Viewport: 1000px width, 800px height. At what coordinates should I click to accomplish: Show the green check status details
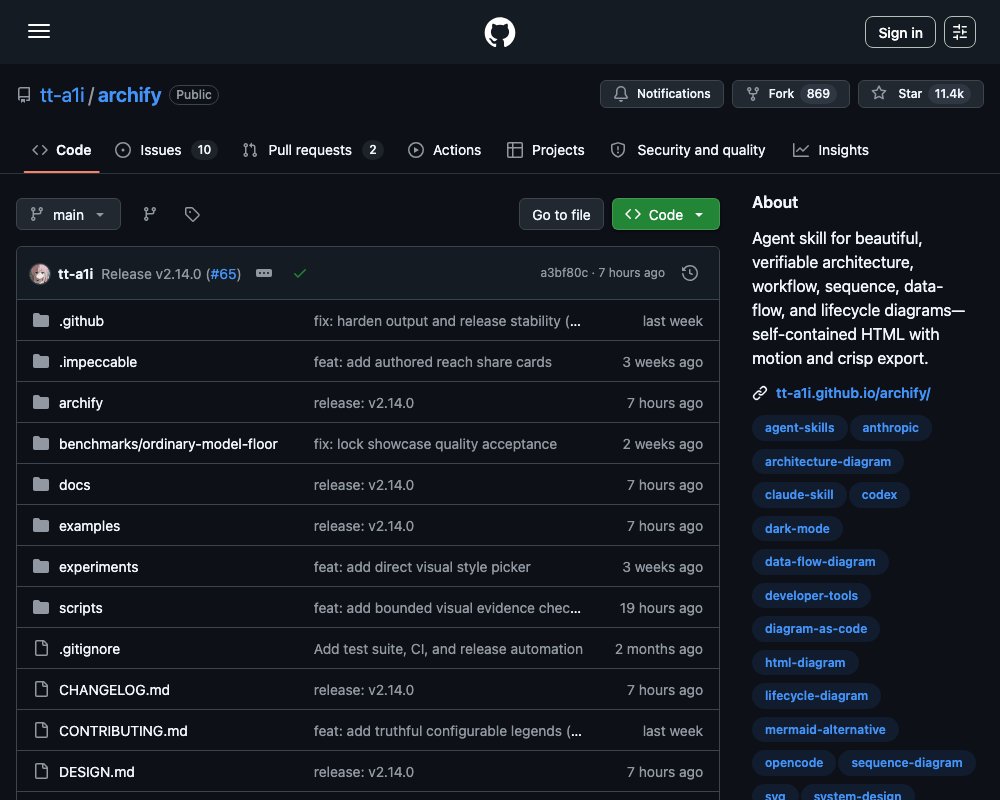[x=300, y=273]
